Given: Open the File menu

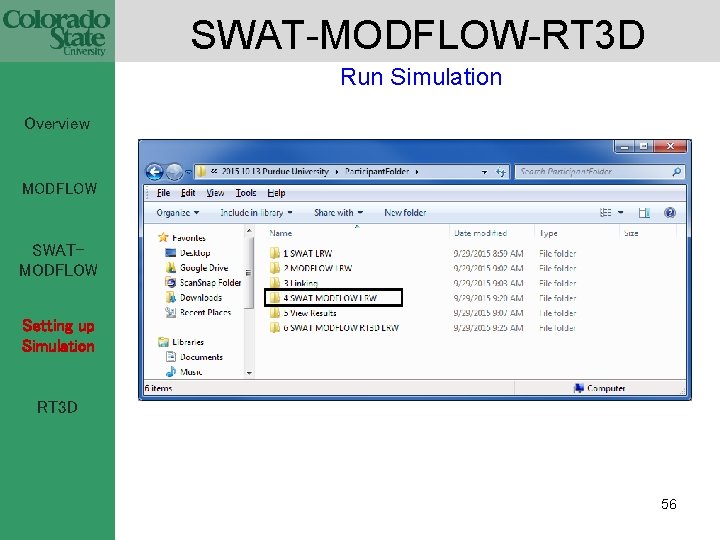Looking at the screenshot, I should [163, 193].
